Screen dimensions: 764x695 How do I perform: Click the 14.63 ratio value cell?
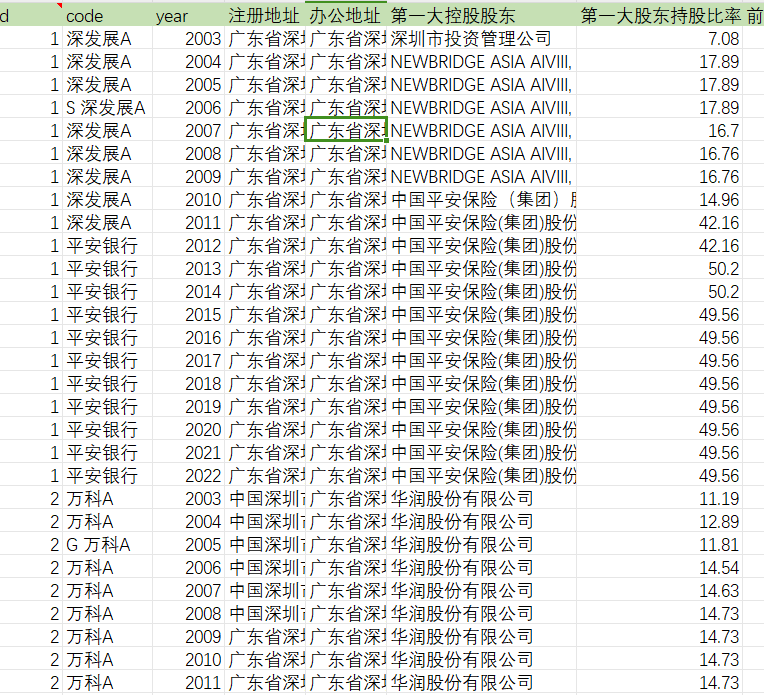coord(660,591)
